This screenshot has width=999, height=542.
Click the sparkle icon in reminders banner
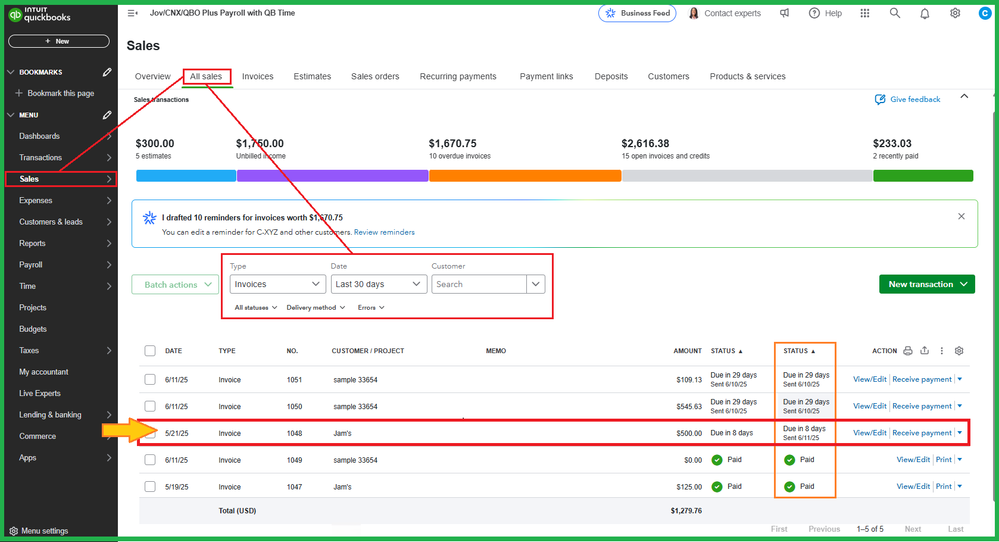pyautogui.click(x=150, y=218)
